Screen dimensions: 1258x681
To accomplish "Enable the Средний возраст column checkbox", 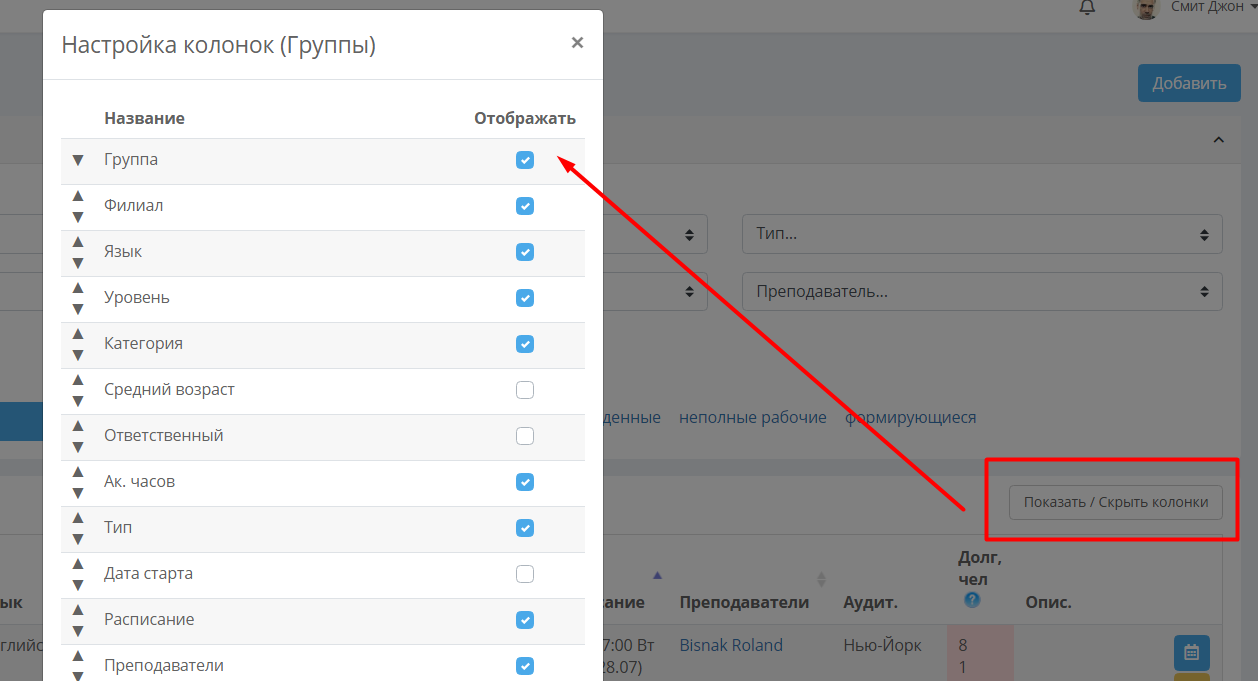I will tap(525, 390).
